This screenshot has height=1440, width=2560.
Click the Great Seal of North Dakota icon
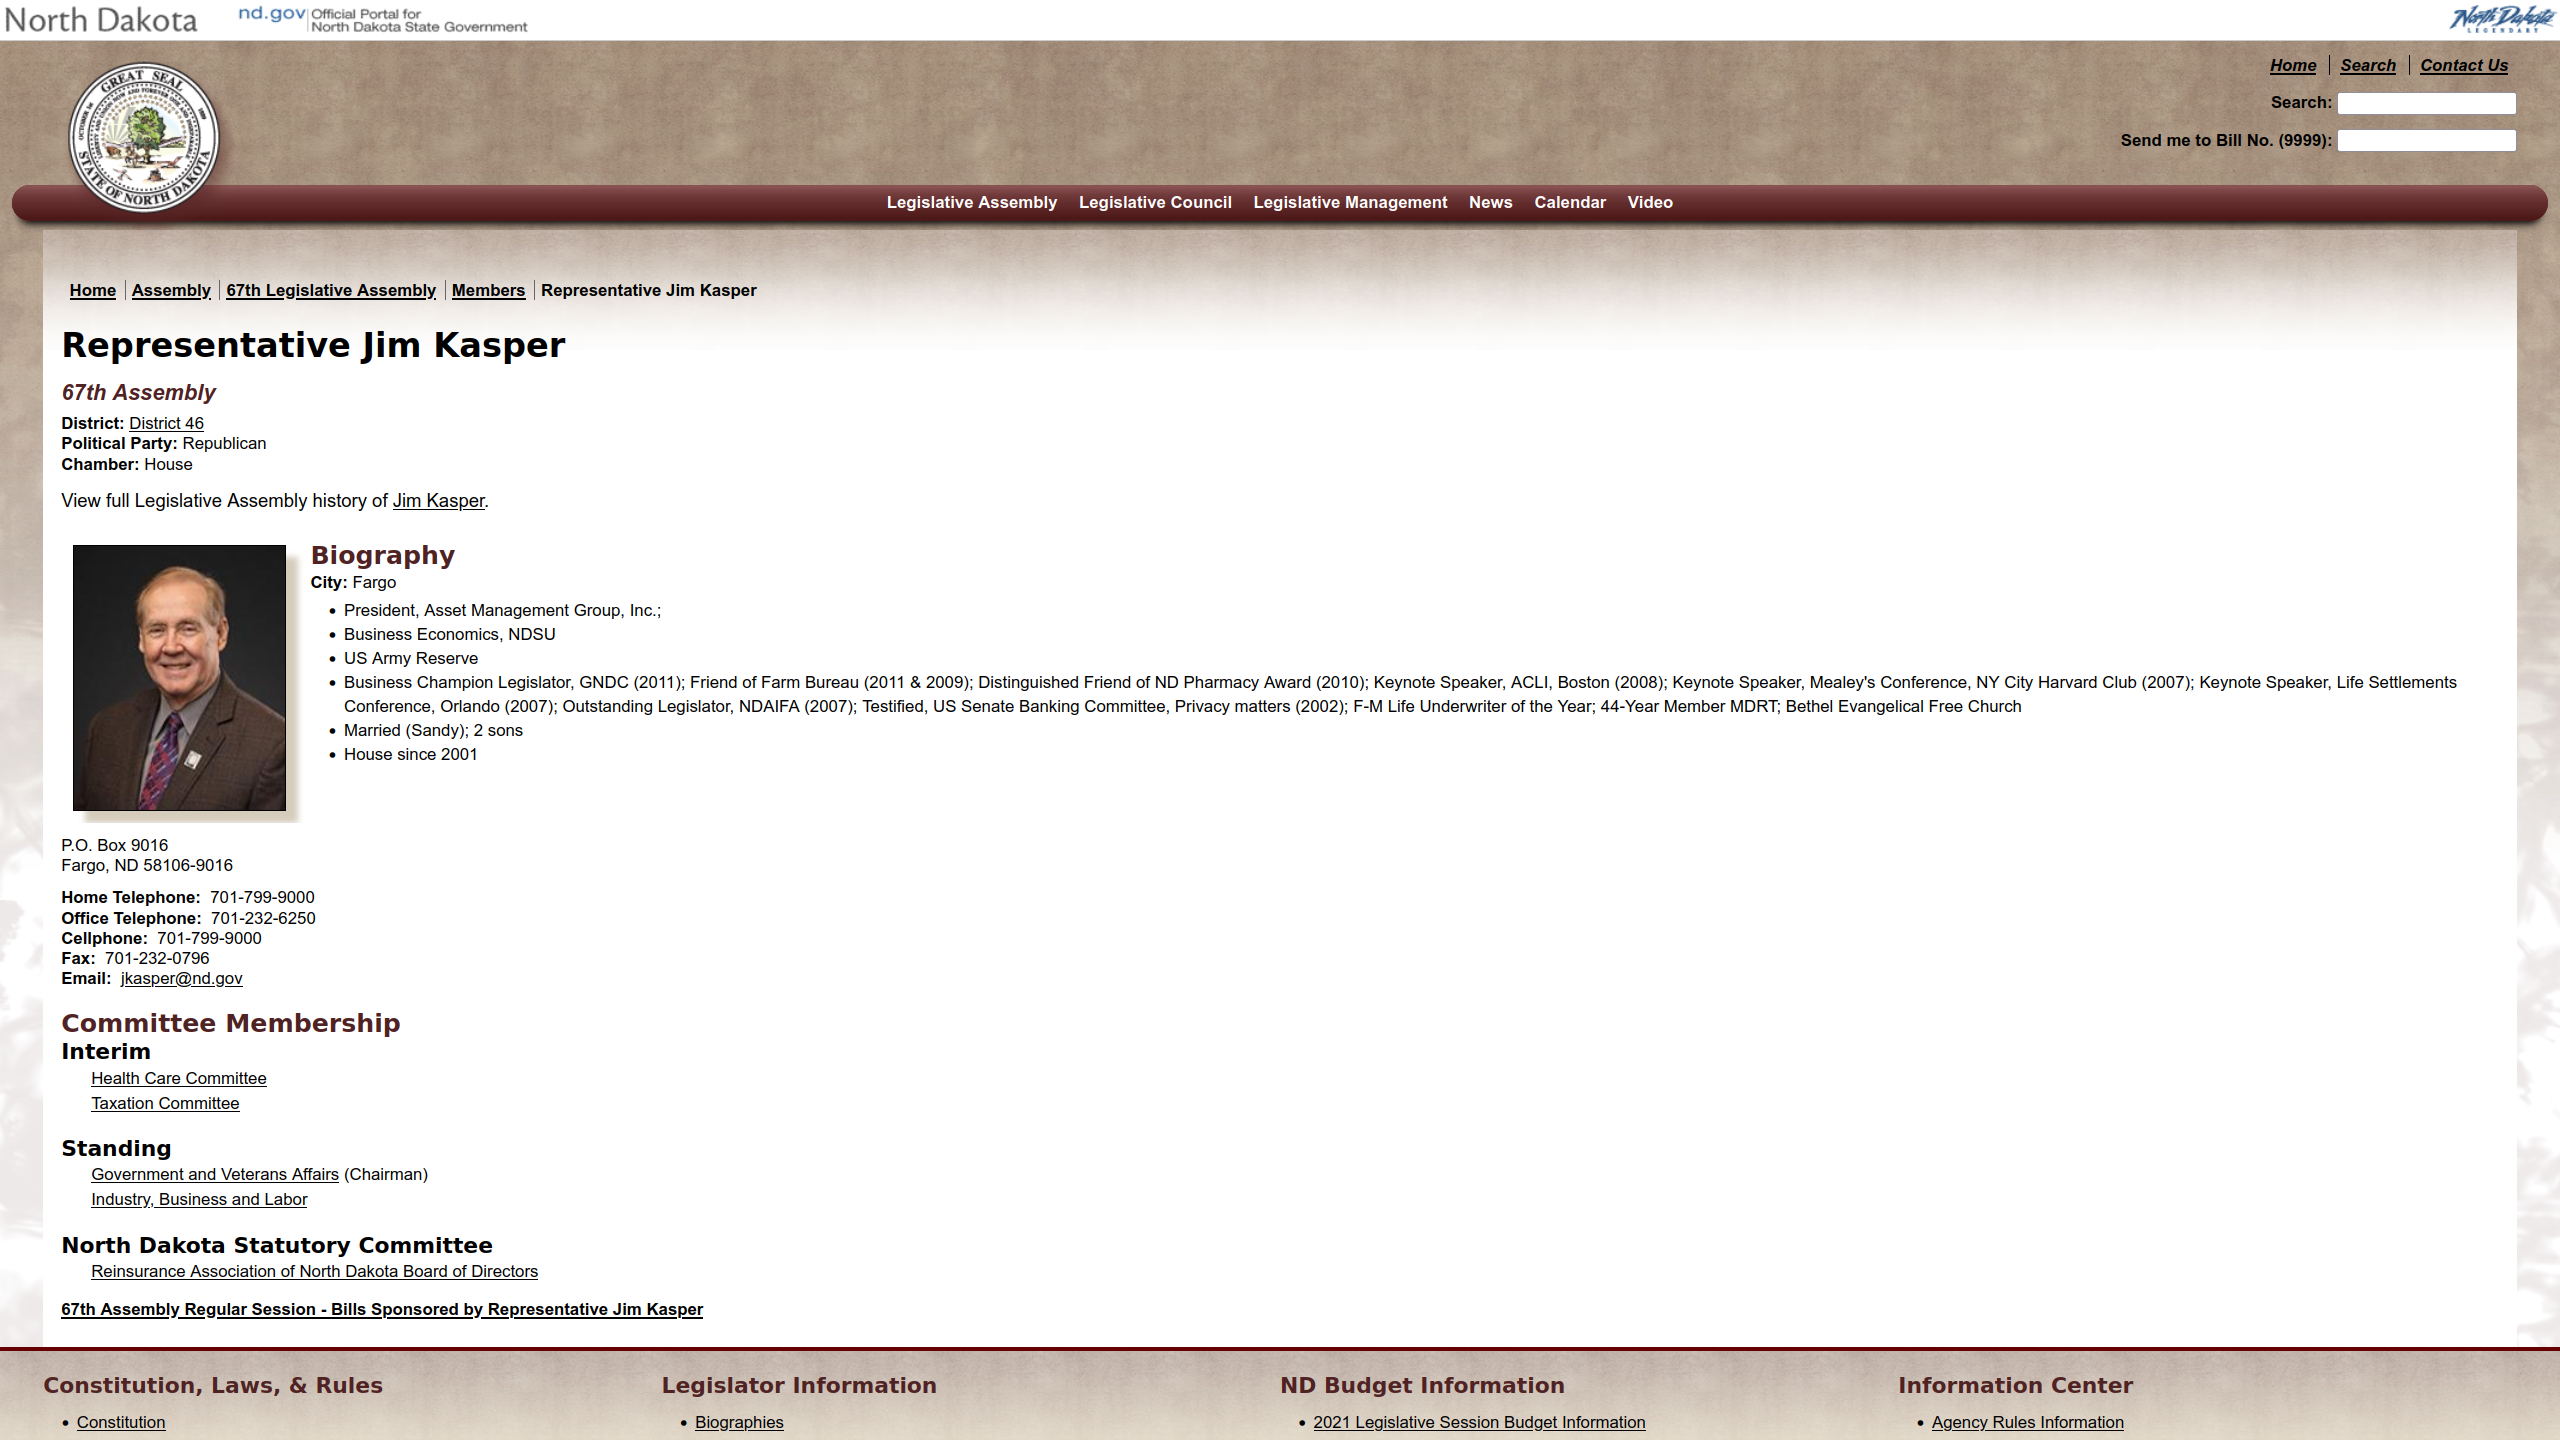point(146,135)
